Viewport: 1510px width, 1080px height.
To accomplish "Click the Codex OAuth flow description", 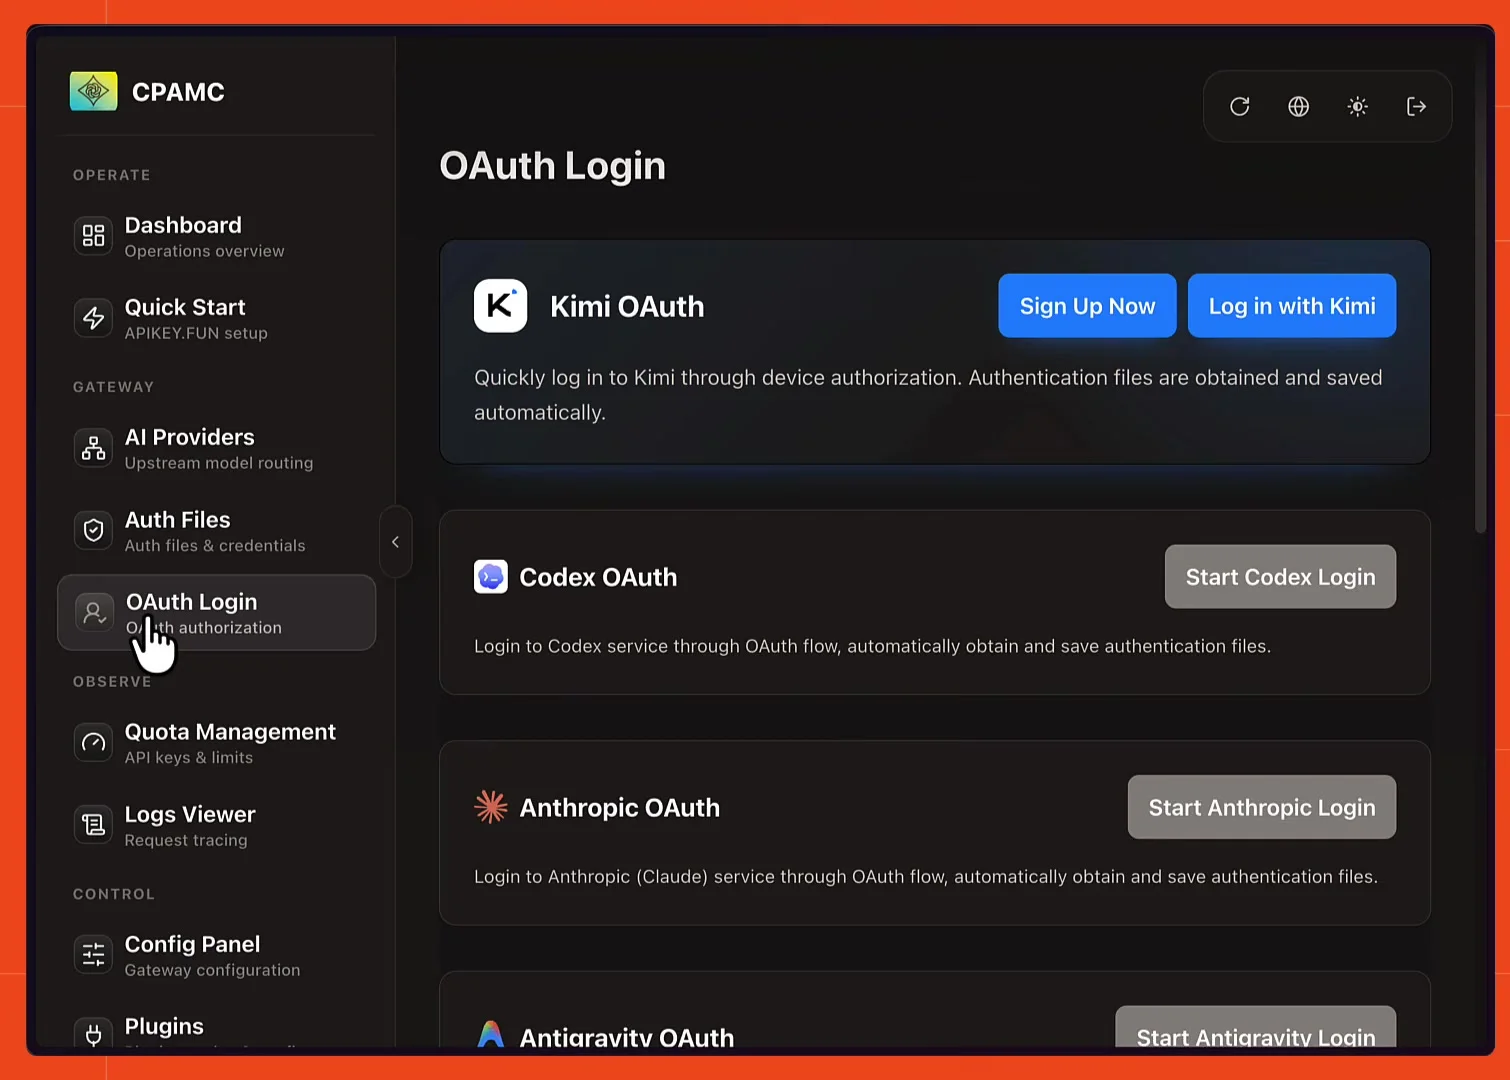I will pos(872,646).
